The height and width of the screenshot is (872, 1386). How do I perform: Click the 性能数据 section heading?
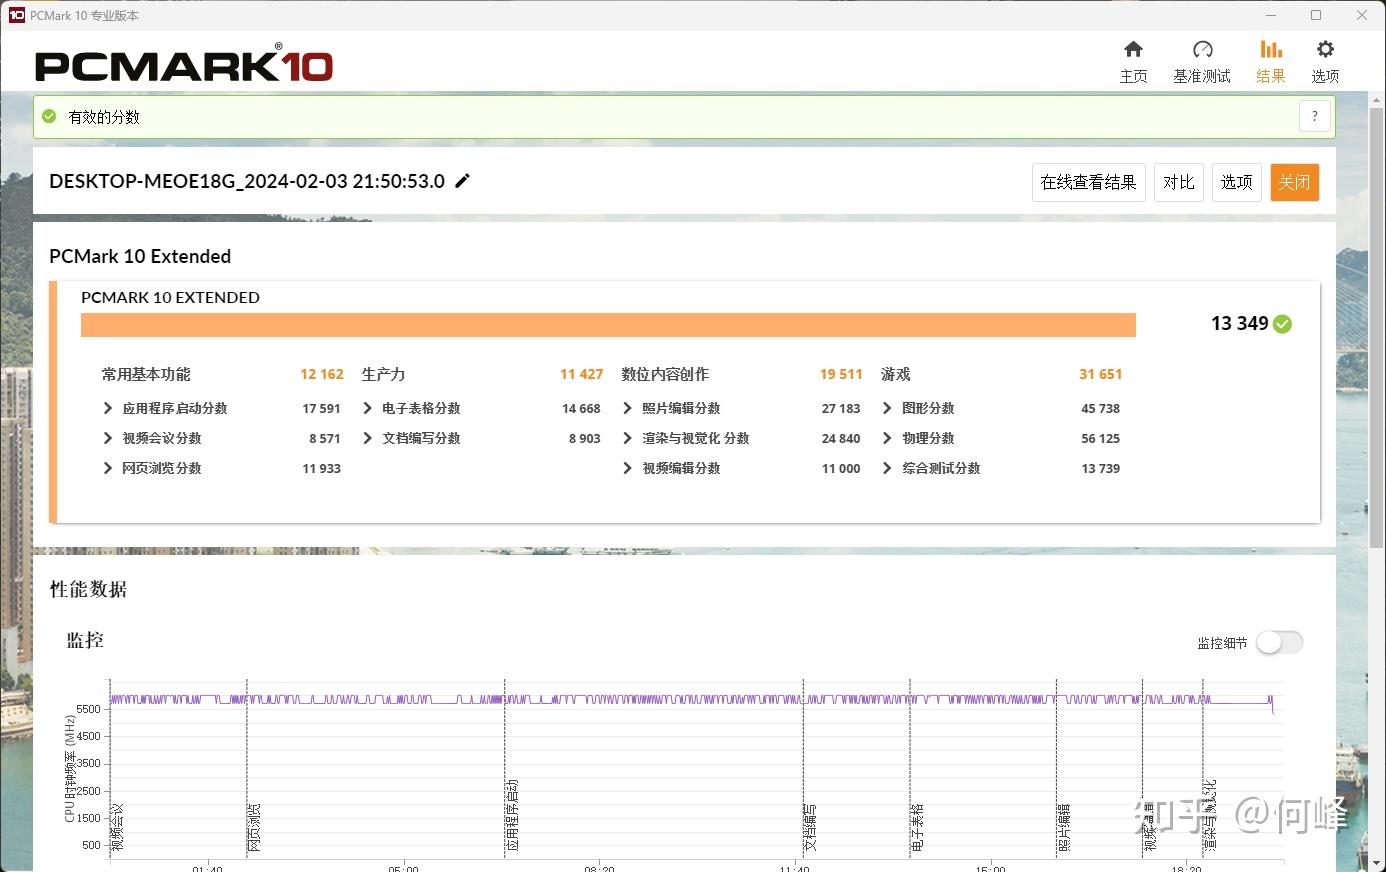pyautogui.click(x=88, y=589)
